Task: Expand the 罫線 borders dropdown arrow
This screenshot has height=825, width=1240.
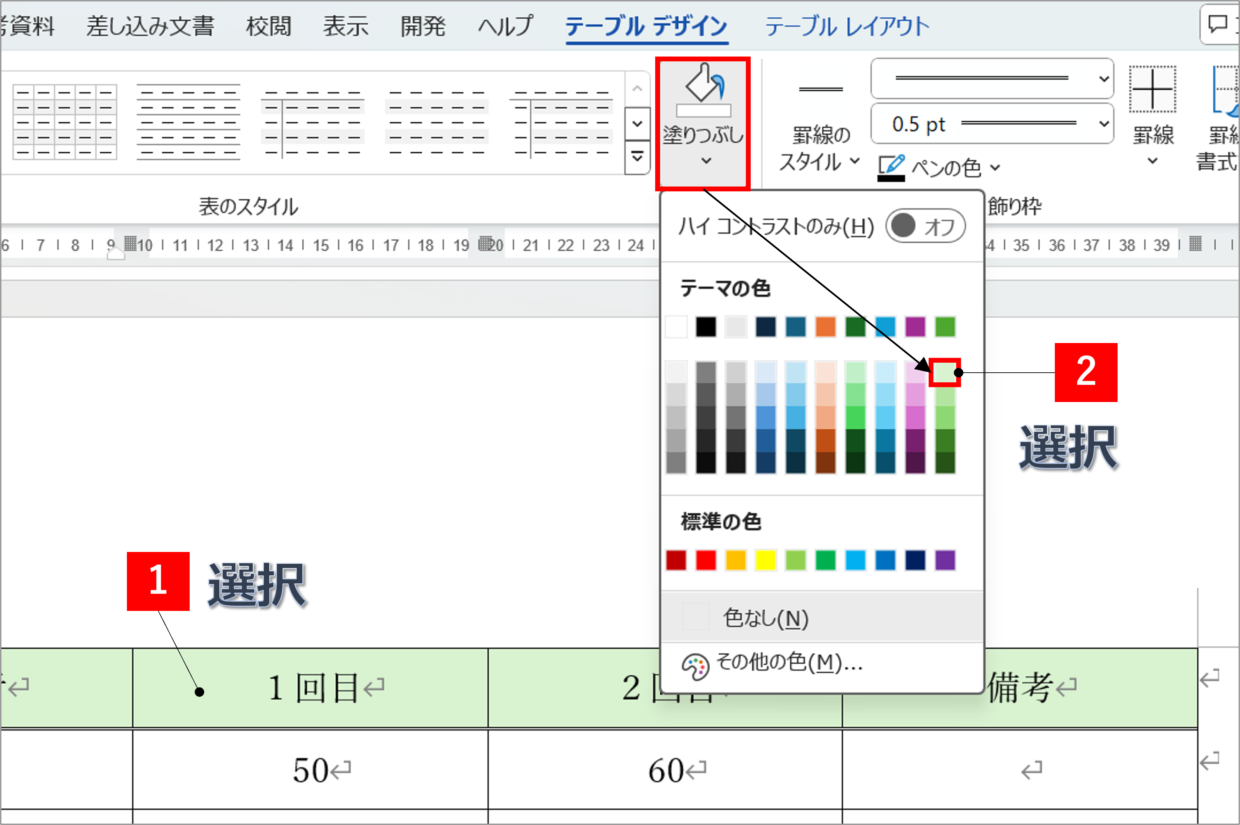Action: 1153,161
